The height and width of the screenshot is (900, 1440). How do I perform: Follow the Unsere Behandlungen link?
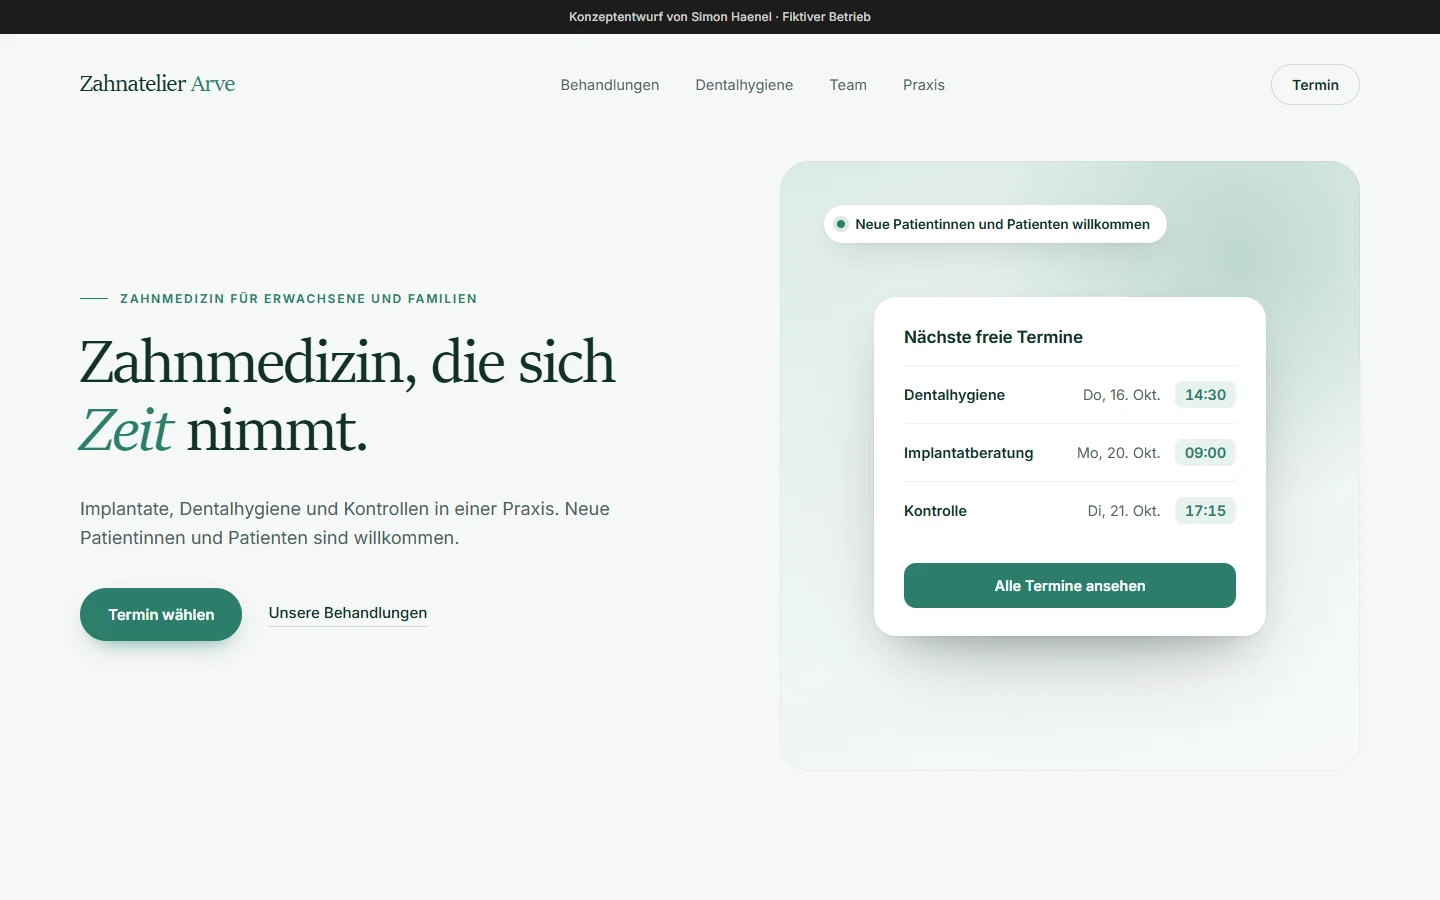coord(348,613)
